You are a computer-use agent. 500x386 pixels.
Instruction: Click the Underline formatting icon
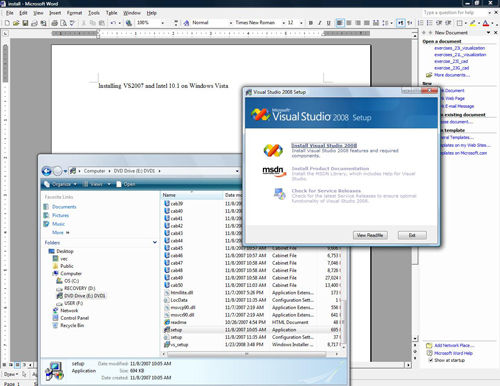coord(329,23)
